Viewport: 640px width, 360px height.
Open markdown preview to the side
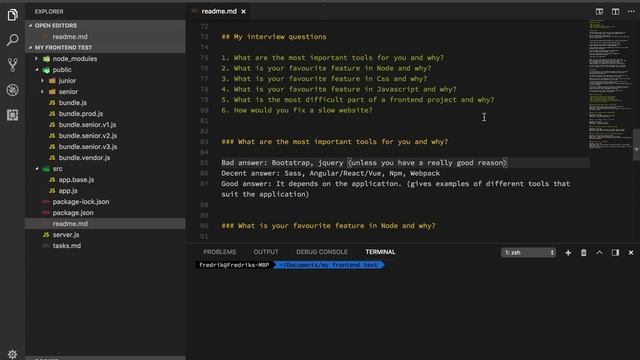[x=599, y=11]
